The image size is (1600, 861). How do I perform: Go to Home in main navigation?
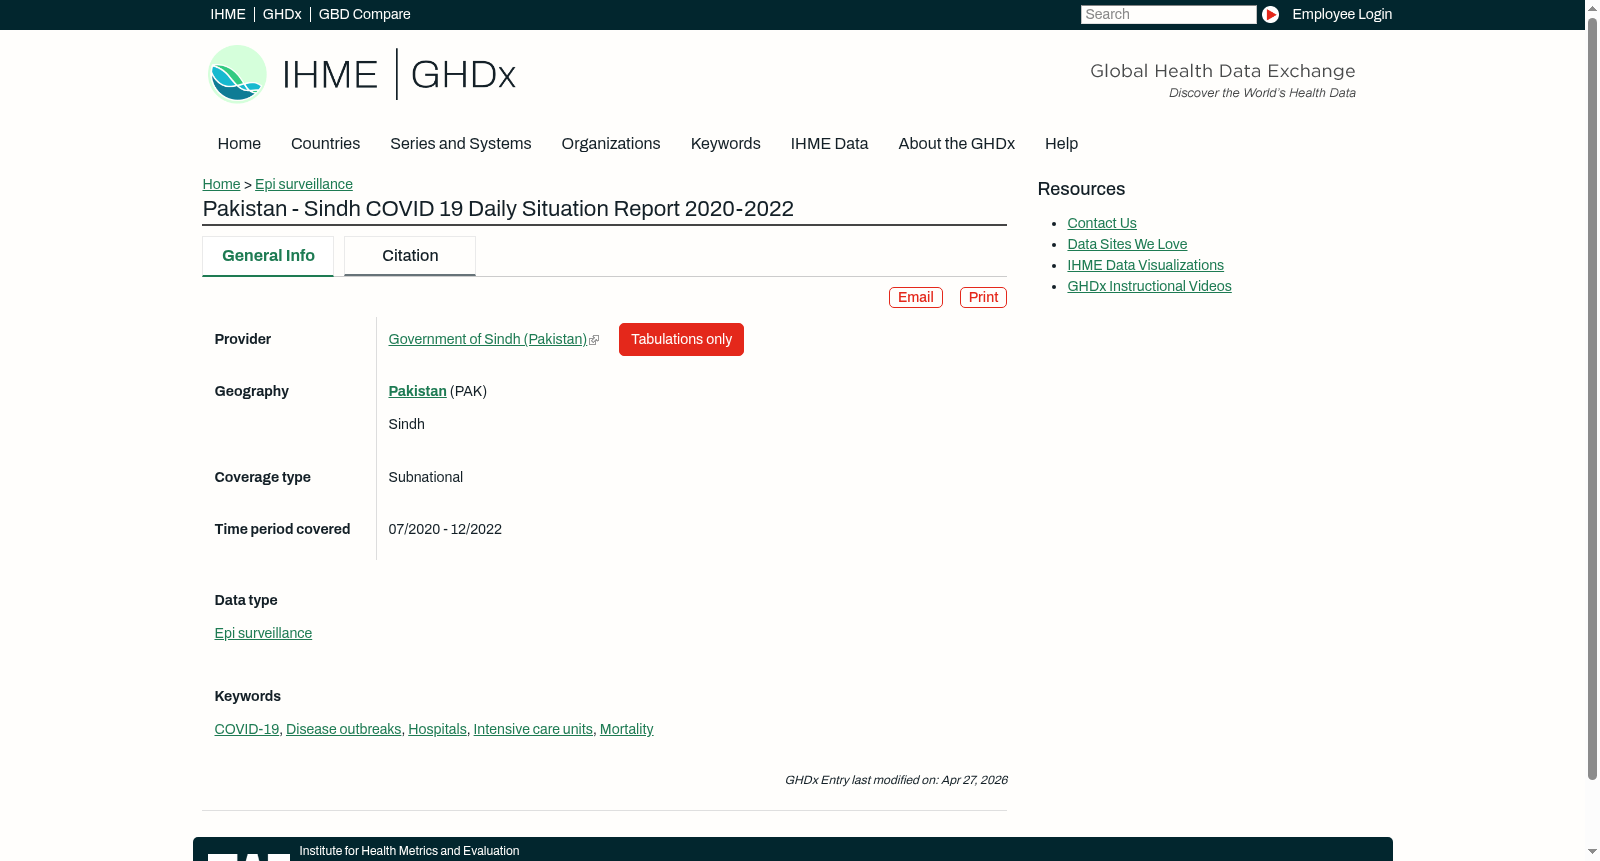tap(239, 144)
